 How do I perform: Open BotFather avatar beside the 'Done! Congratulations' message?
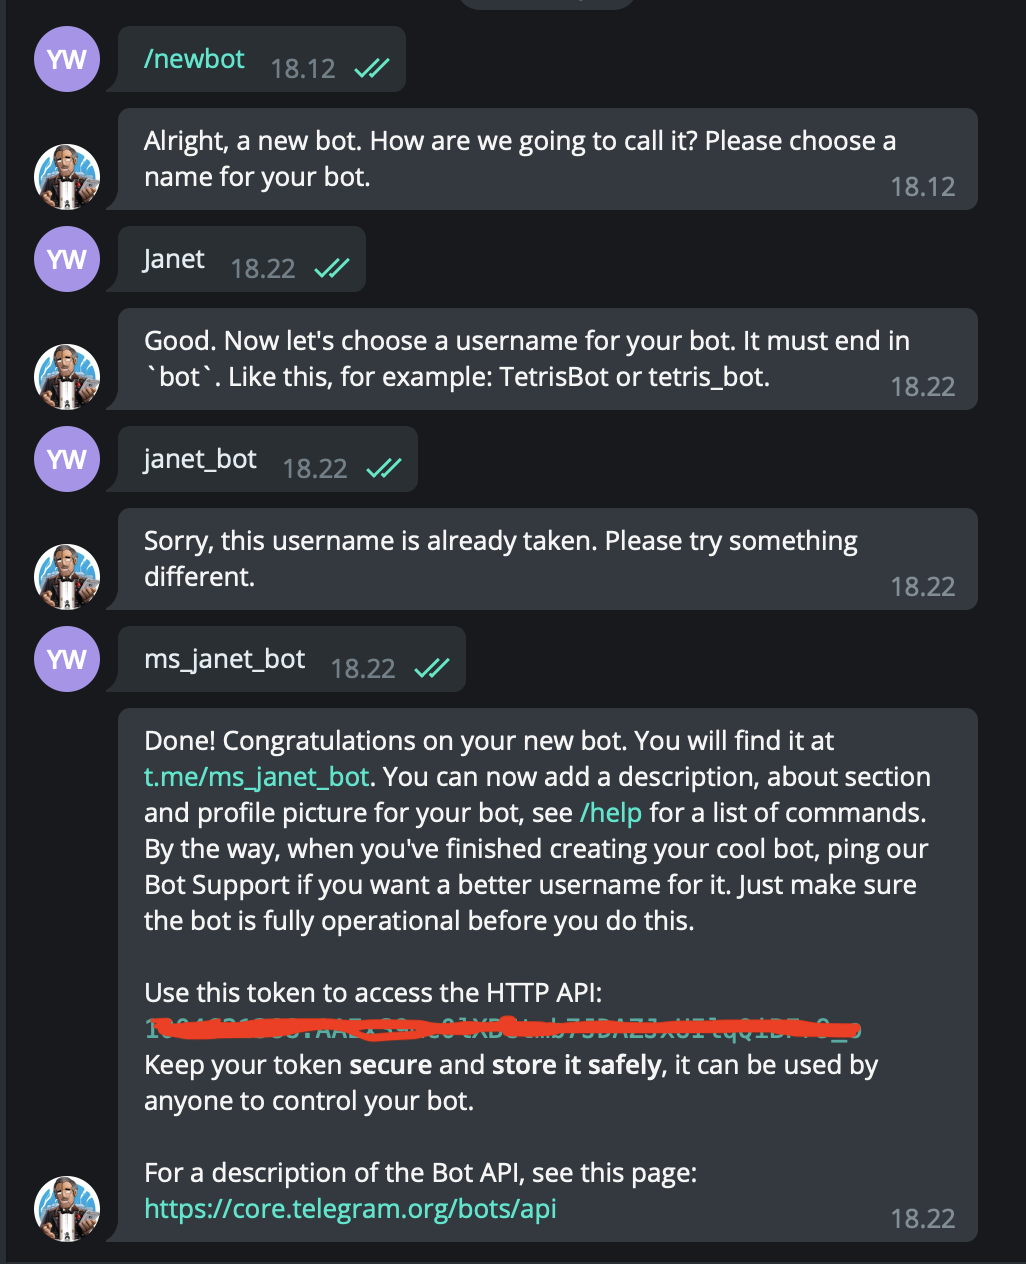(67, 1209)
